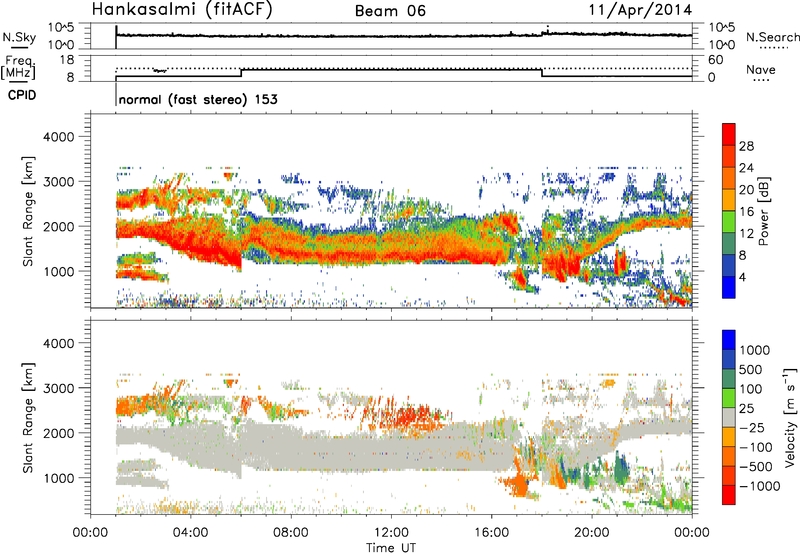The height and width of the screenshot is (554, 800).
Task: Click the 'Power [dB]' colorbar label
Action: tap(763, 211)
